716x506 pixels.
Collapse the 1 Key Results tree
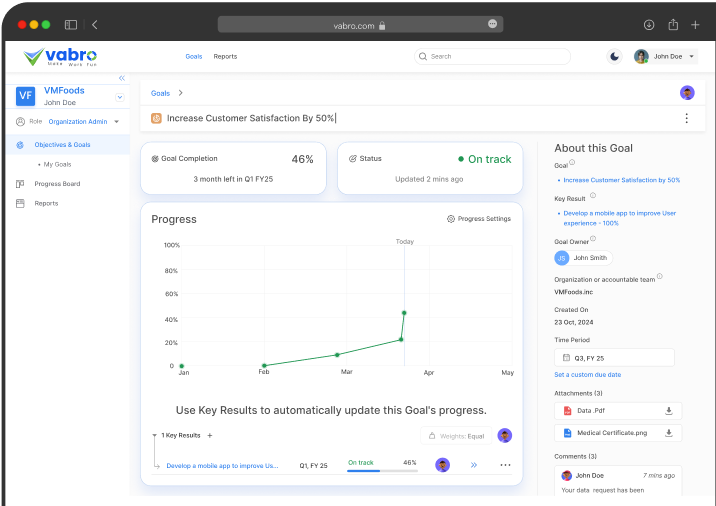[154, 436]
